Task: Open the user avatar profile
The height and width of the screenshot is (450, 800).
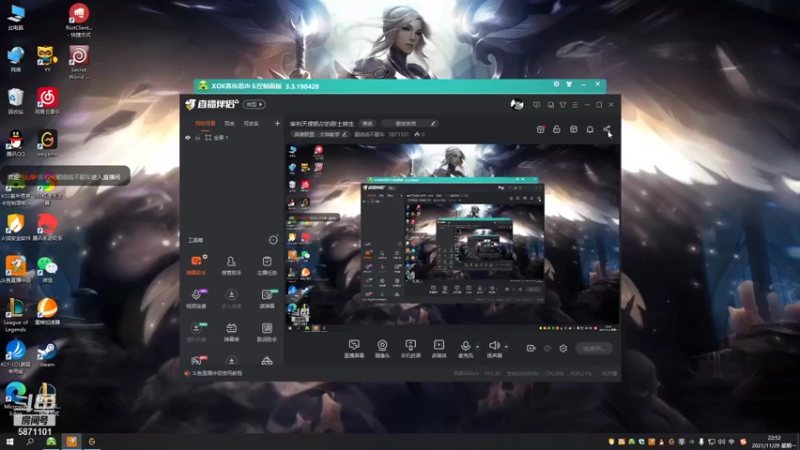Action: point(517,105)
